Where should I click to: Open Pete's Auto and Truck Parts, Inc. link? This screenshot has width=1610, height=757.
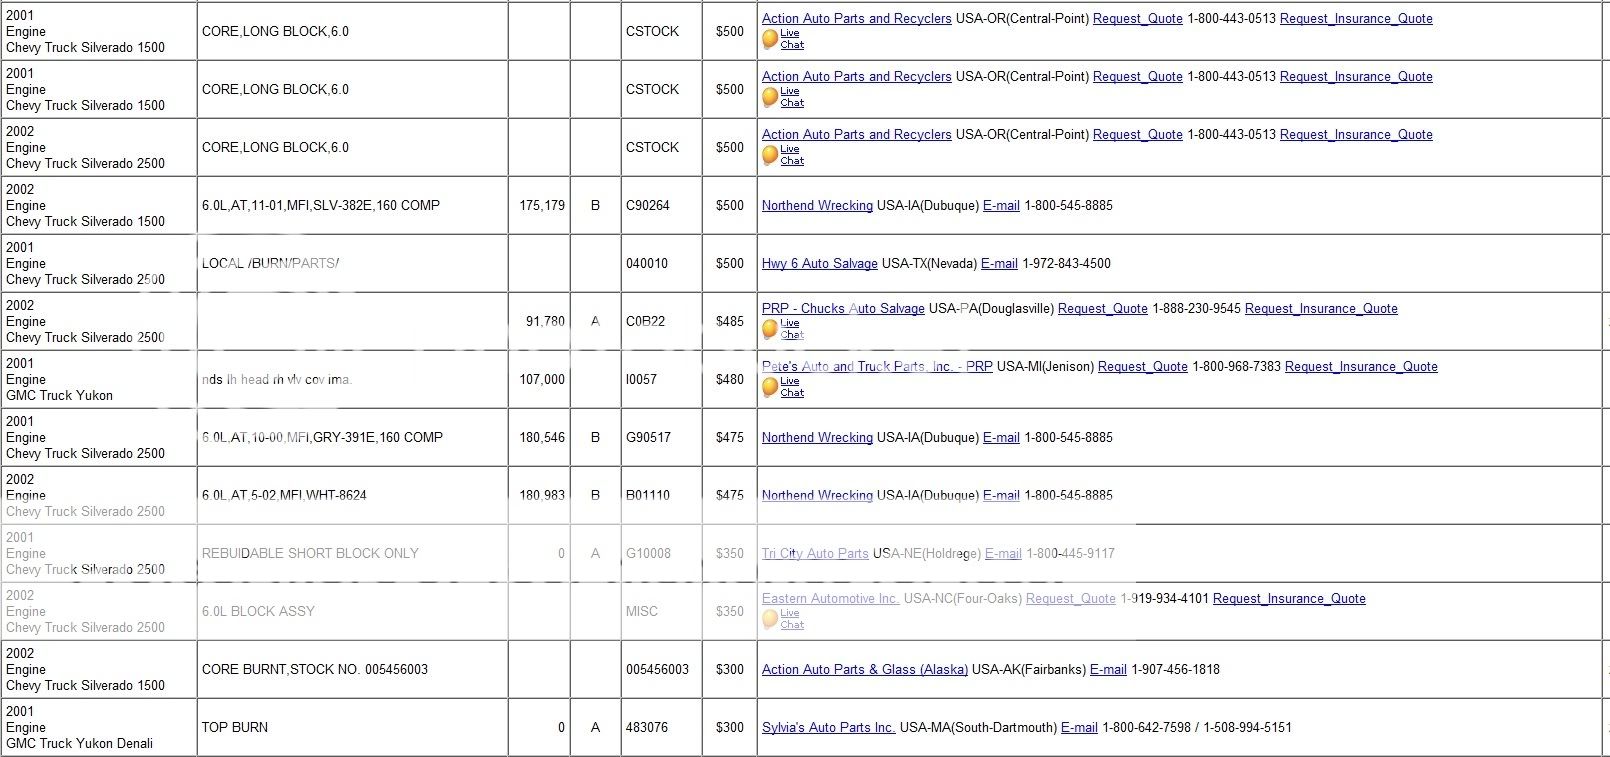(x=877, y=366)
